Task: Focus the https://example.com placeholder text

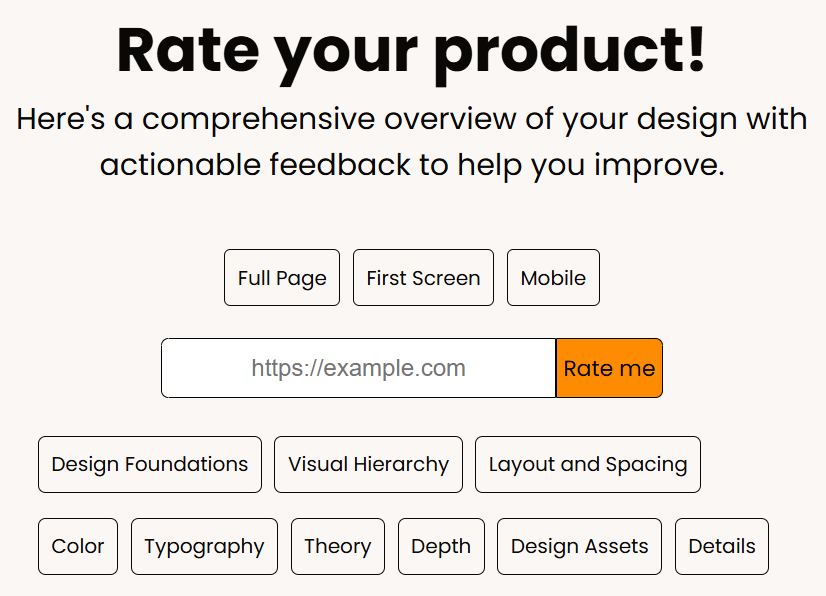Action: (x=358, y=368)
